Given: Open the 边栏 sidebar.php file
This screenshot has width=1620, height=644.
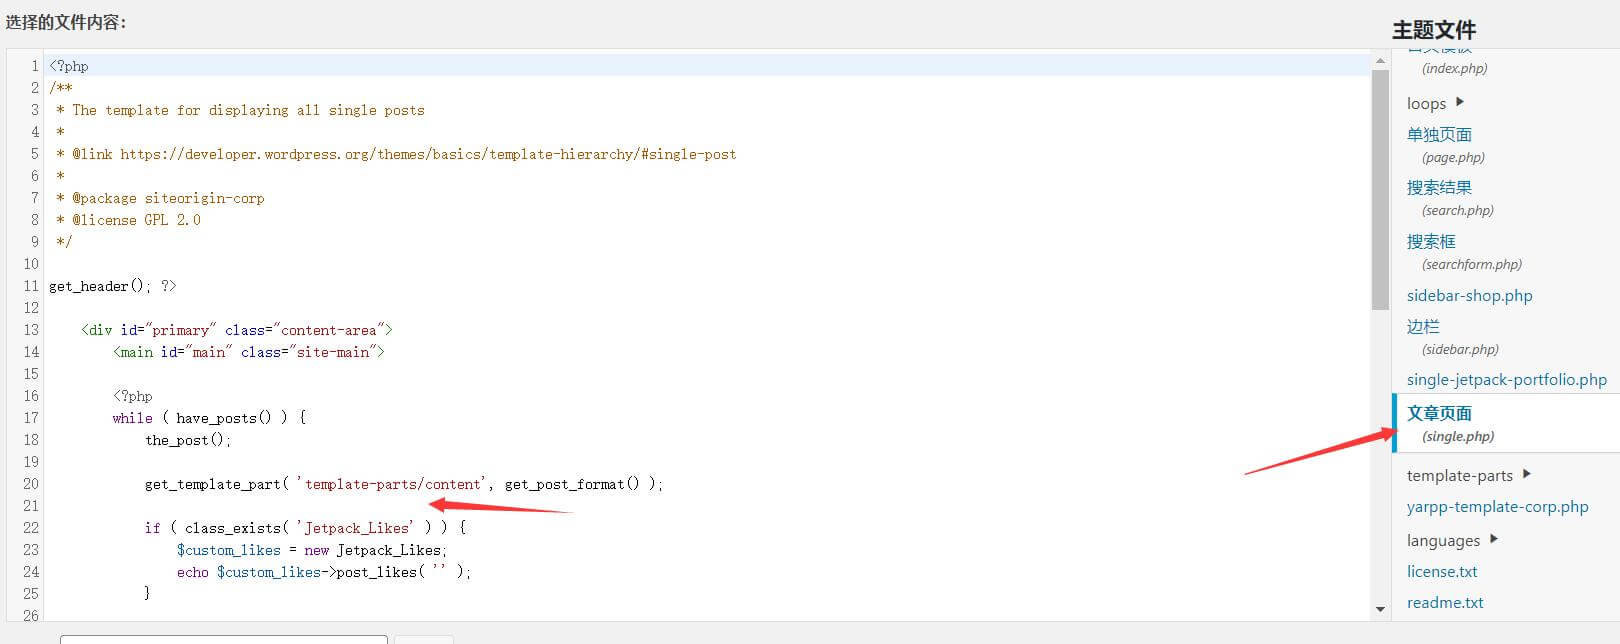Looking at the screenshot, I should (x=1423, y=327).
